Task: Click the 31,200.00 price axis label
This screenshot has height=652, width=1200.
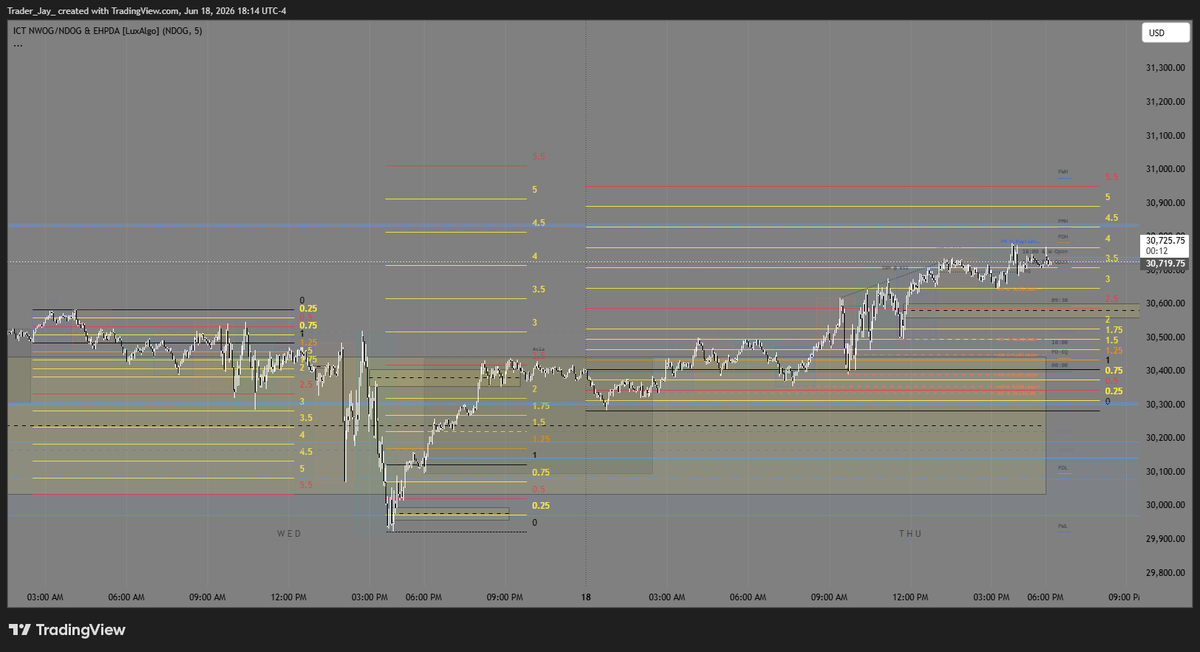Action: pos(1165,102)
